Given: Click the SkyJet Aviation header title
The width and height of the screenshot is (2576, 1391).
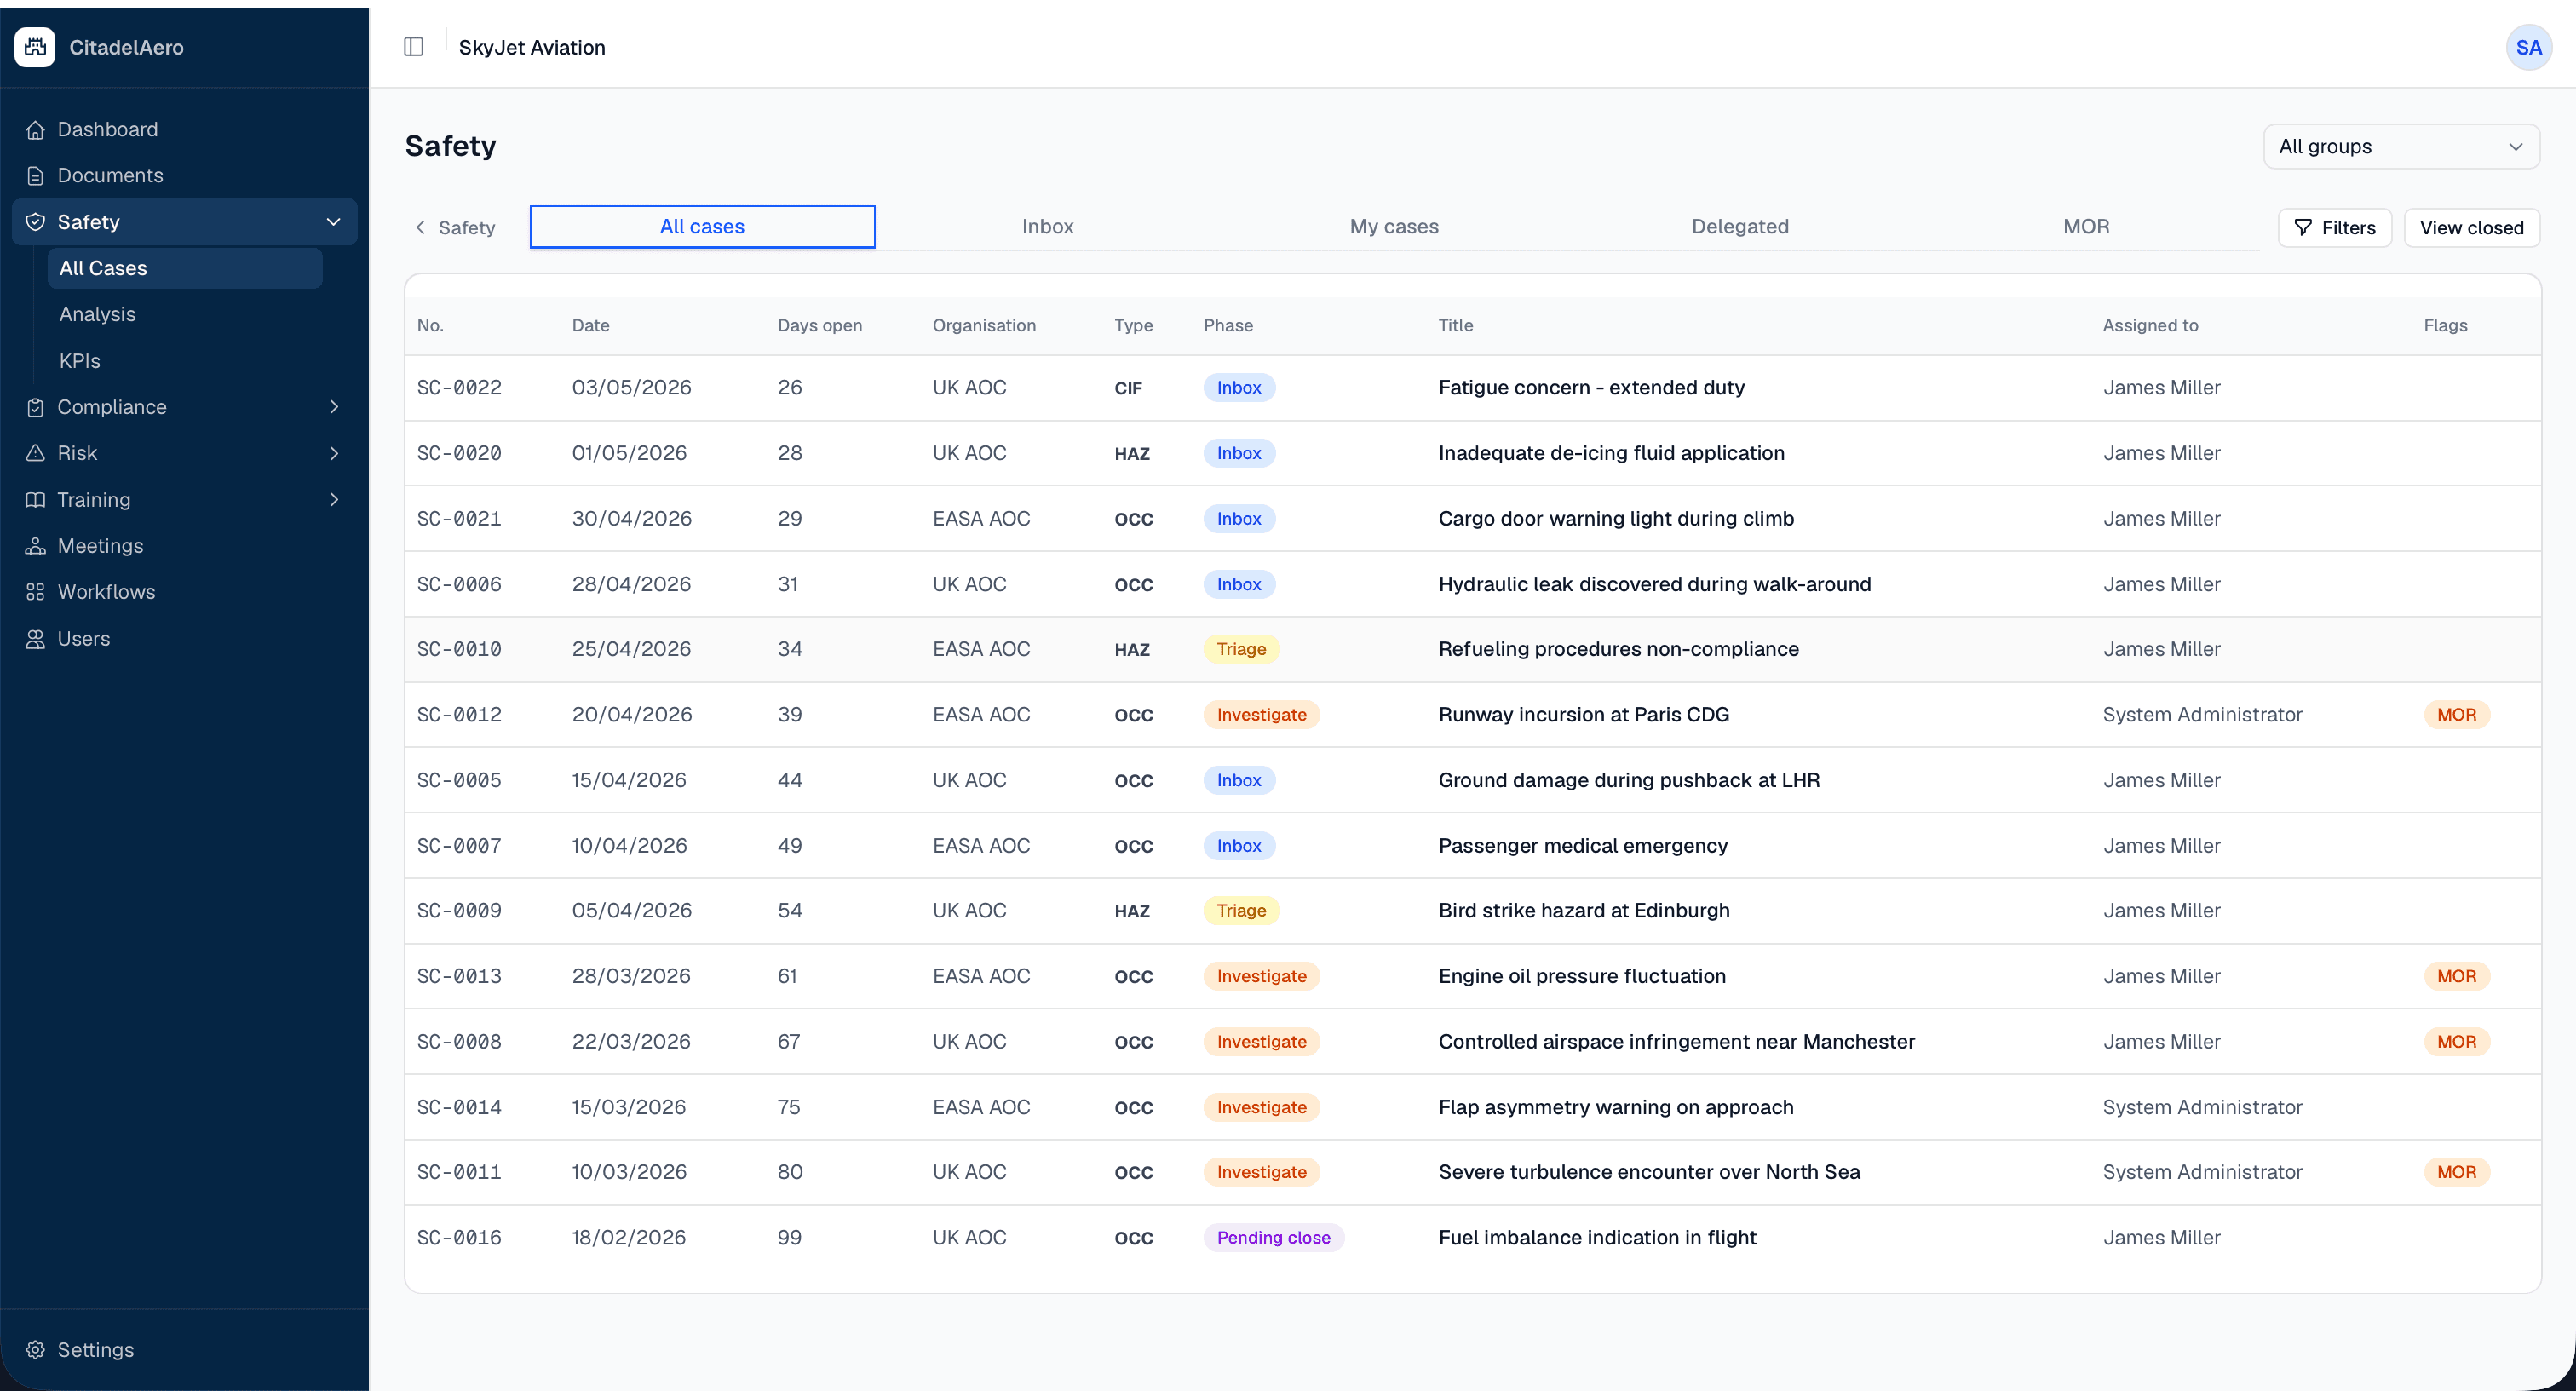Looking at the screenshot, I should [532, 47].
